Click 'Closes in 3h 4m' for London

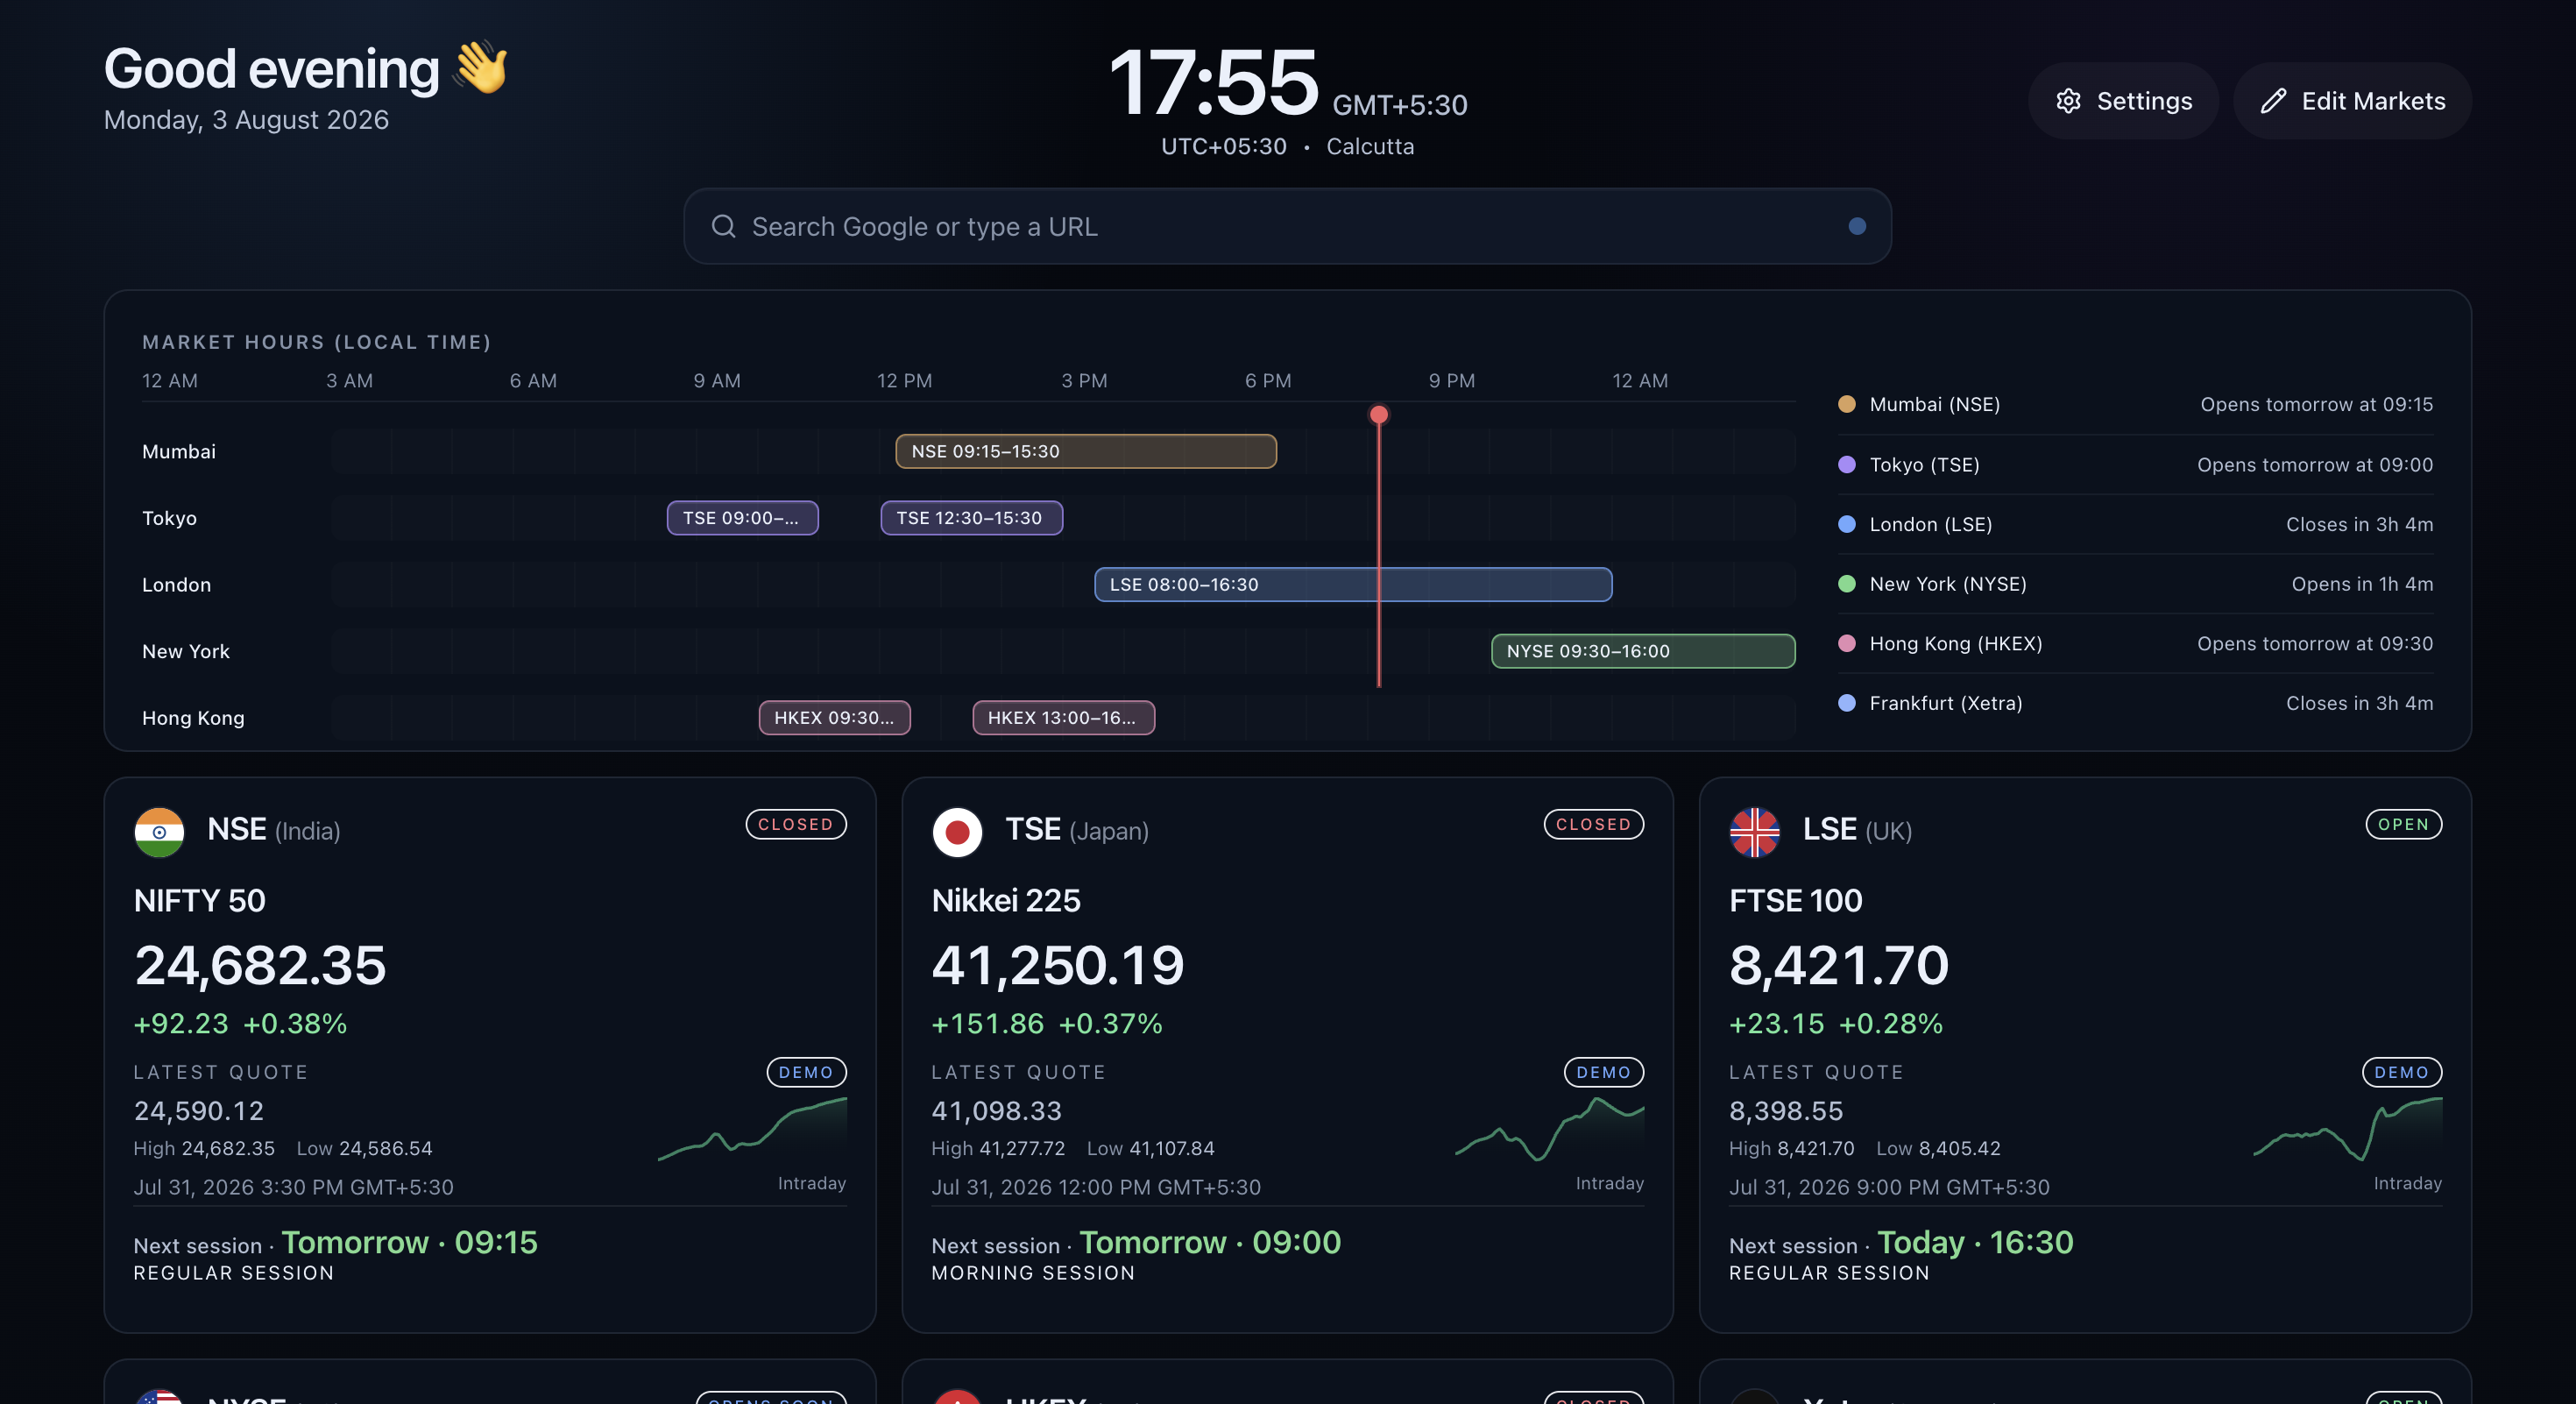tap(2359, 525)
